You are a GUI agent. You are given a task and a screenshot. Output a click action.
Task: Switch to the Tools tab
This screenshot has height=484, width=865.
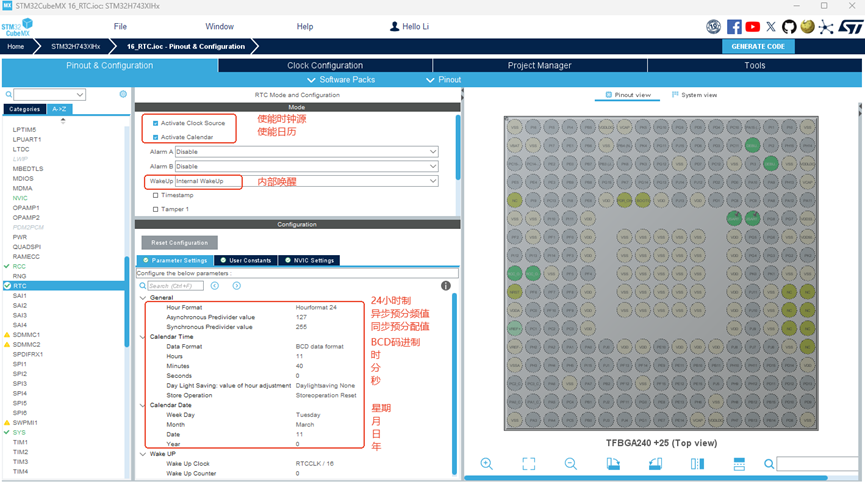tap(755, 65)
